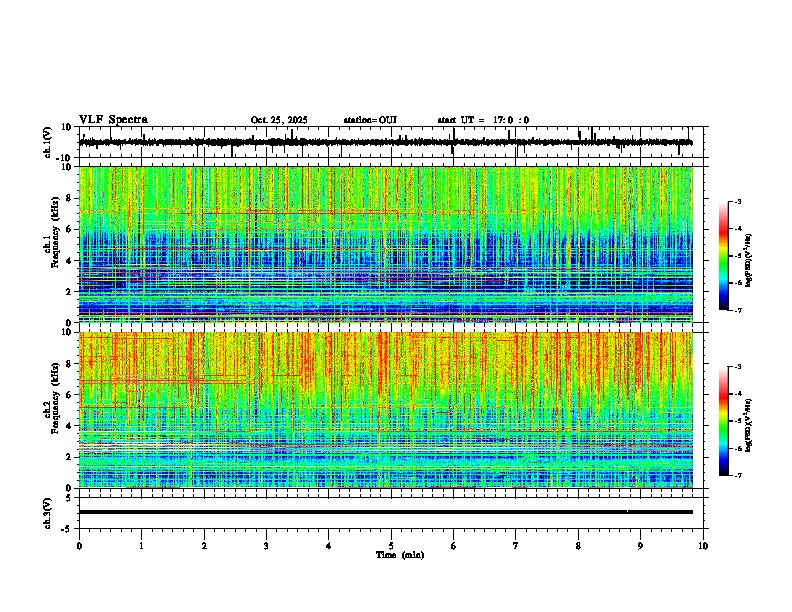Viewport: 792px width, 612px height.
Task: Click the ch.3(V) flat signal bar
Action: coord(386,512)
